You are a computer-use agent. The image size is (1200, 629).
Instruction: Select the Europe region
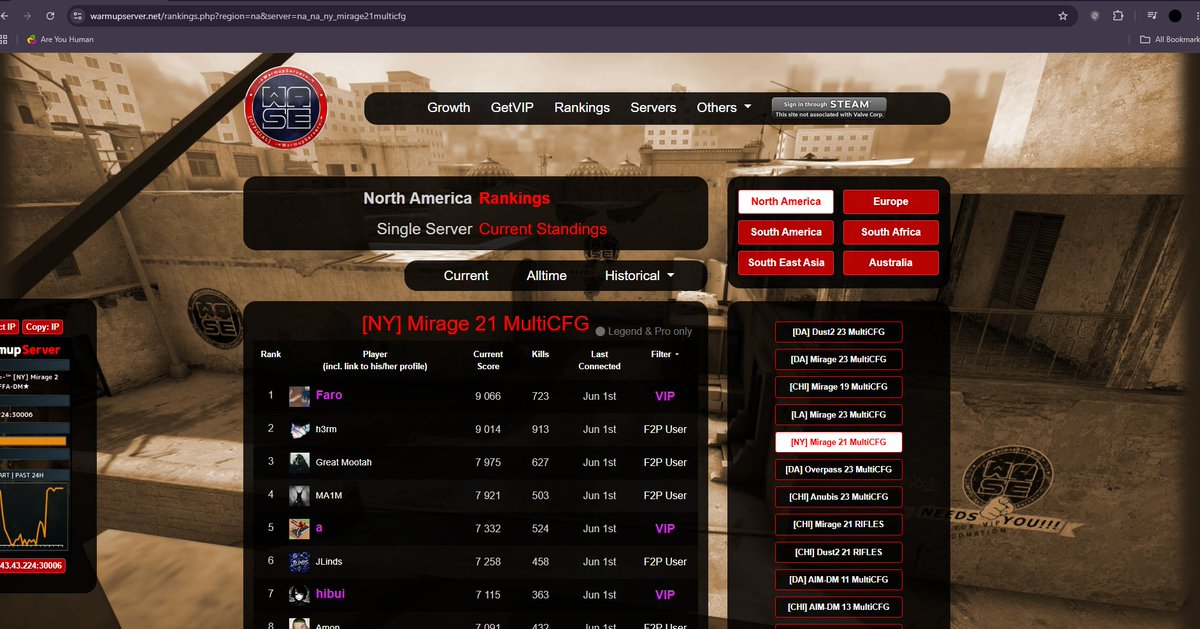point(890,202)
